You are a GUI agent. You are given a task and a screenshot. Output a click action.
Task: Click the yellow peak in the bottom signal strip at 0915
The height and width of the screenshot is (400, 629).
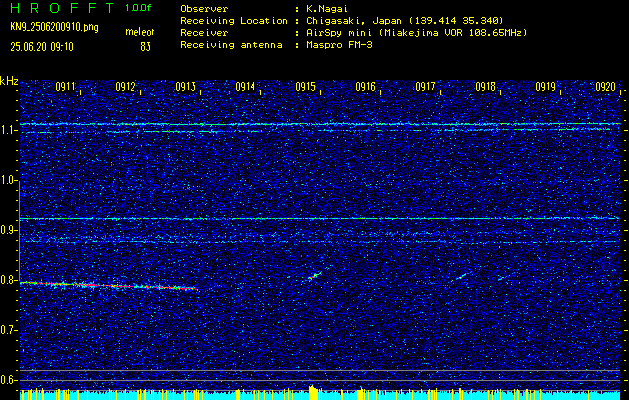click(x=313, y=392)
